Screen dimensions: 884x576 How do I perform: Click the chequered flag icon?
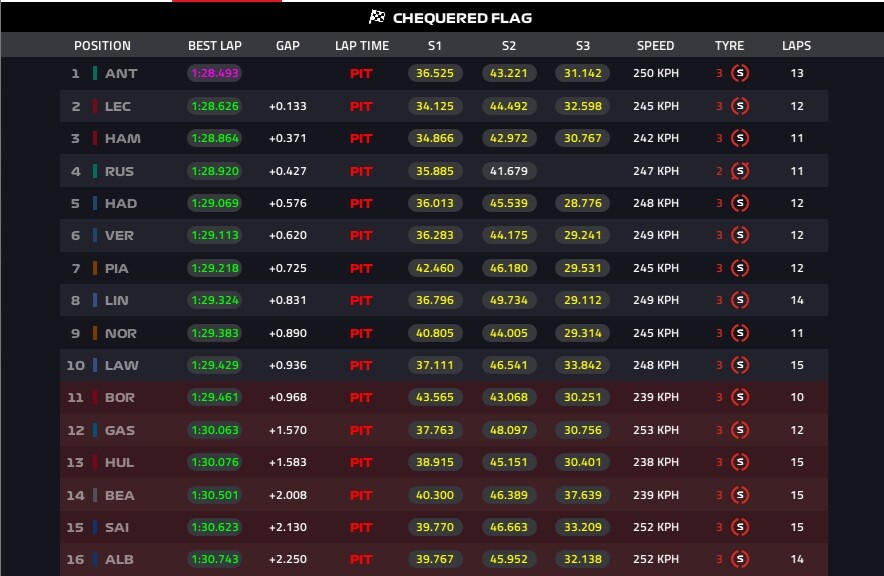click(377, 17)
